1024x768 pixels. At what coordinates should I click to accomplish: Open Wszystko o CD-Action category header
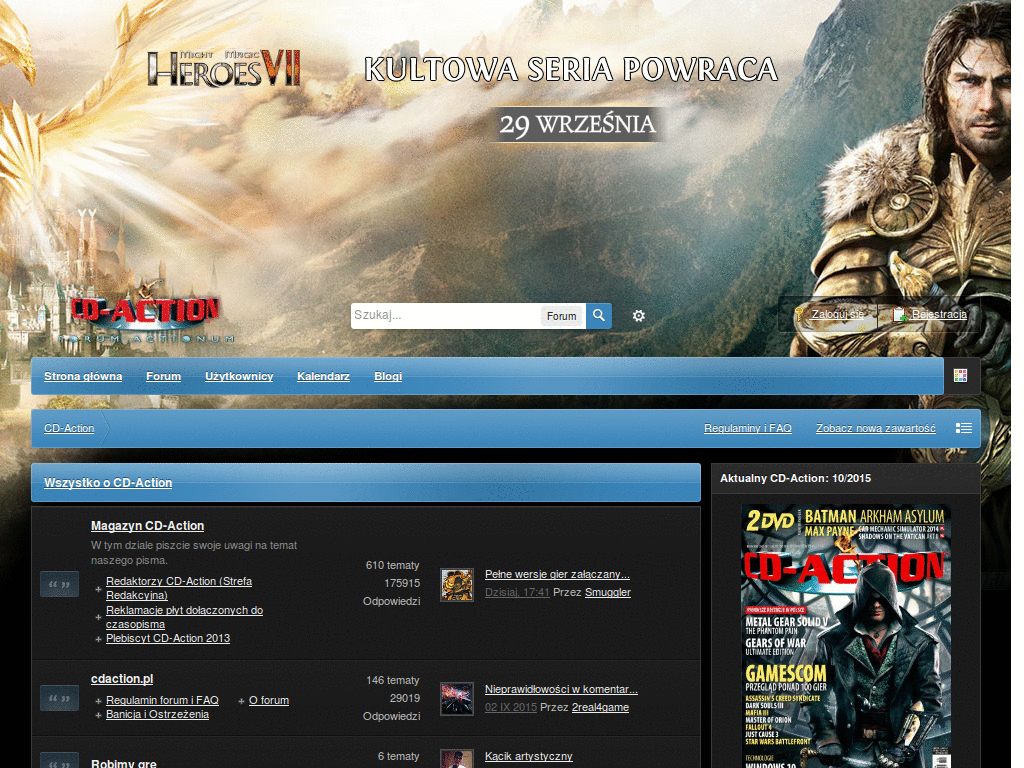click(x=108, y=483)
